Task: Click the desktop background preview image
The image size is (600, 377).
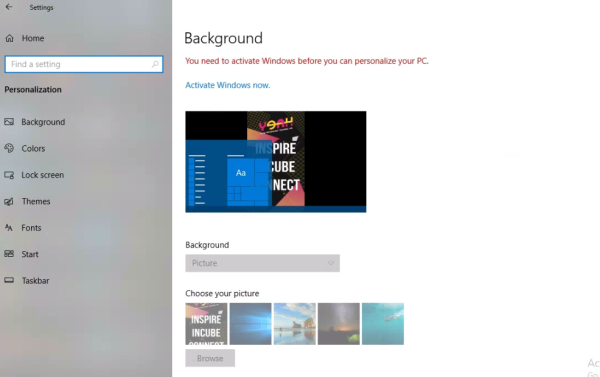Action: tap(276, 162)
